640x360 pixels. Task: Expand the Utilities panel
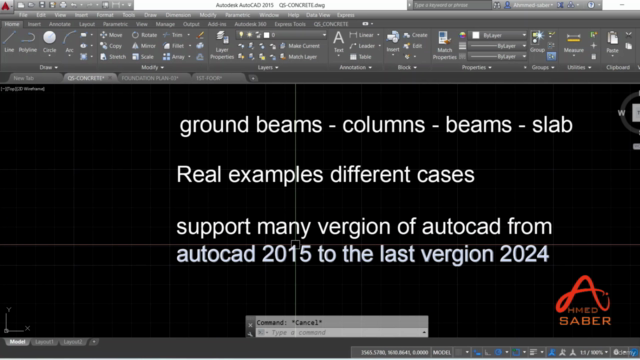tap(579, 67)
